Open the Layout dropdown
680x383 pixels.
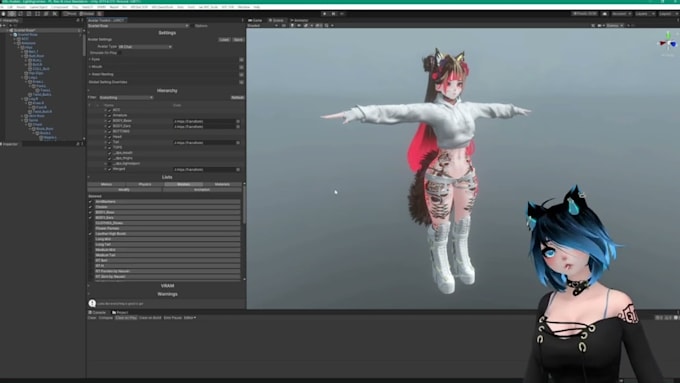coord(668,14)
